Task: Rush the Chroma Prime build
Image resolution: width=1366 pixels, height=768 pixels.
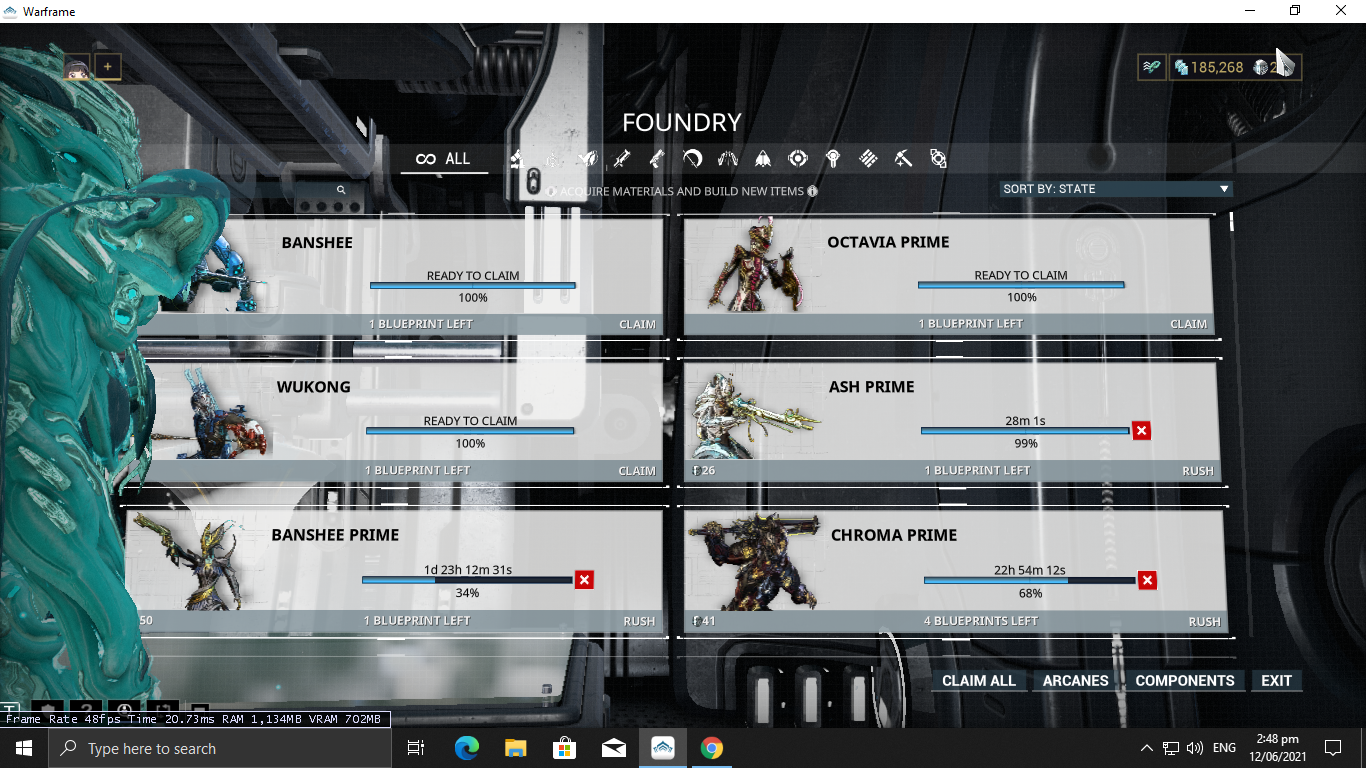Action: 1204,622
